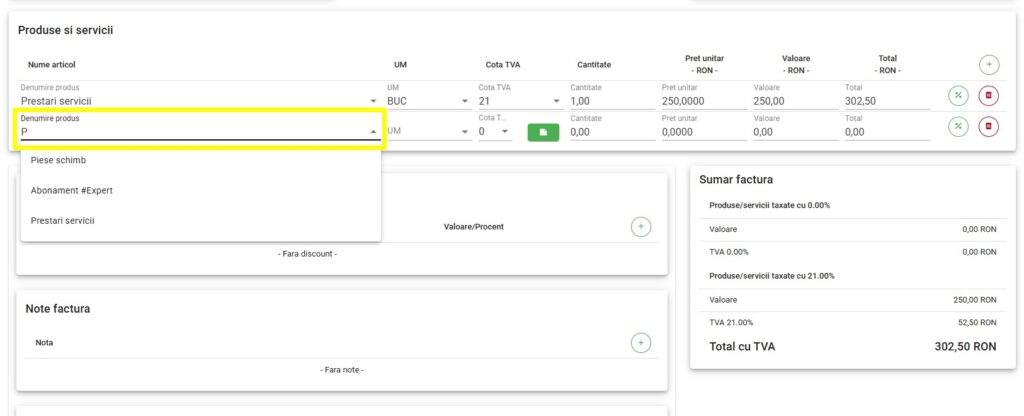Viewport: 1024px width, 416px height.
Task: Expand Cota TVA dropdown with value 21
Action: click(520, 101)
